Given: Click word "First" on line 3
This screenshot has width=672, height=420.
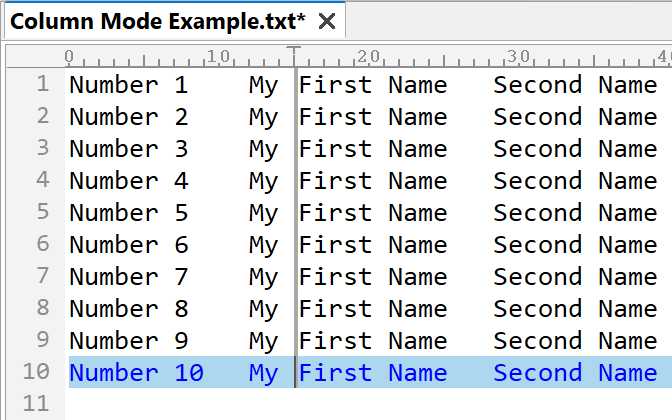Looking at the screenshot, I should point(335,149).
